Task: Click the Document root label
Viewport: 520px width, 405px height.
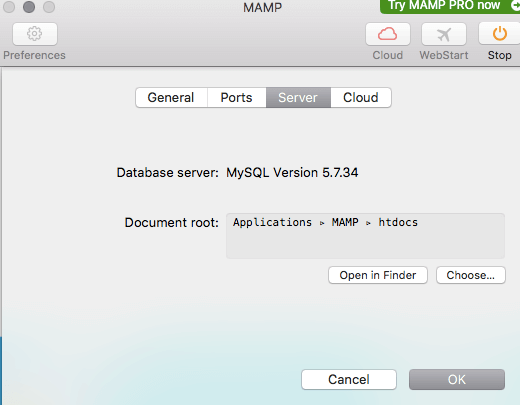Action: tap(172, 222)
